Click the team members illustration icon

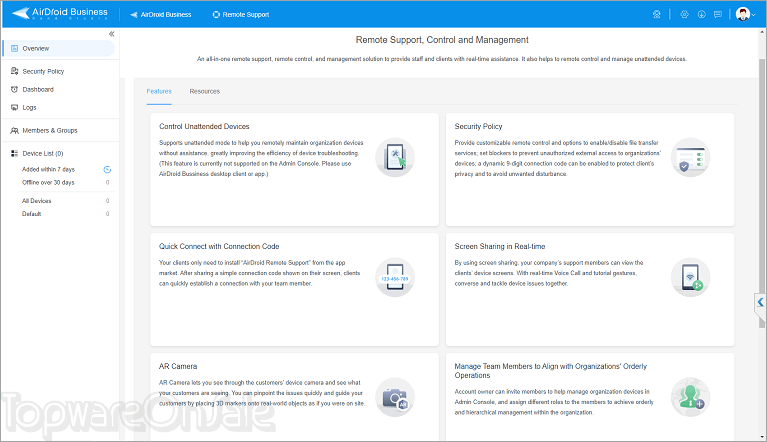690,397
